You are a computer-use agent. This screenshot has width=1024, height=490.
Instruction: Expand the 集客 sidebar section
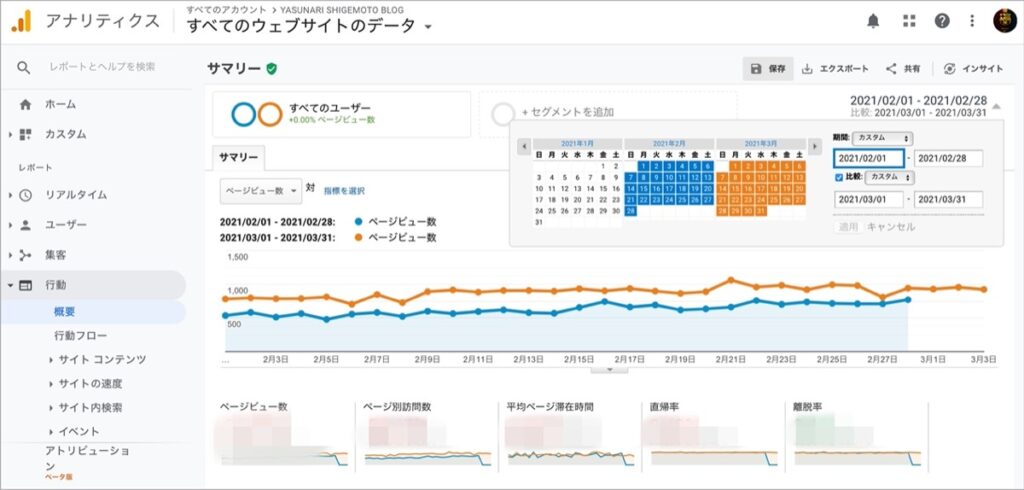(x=10, y=255)
